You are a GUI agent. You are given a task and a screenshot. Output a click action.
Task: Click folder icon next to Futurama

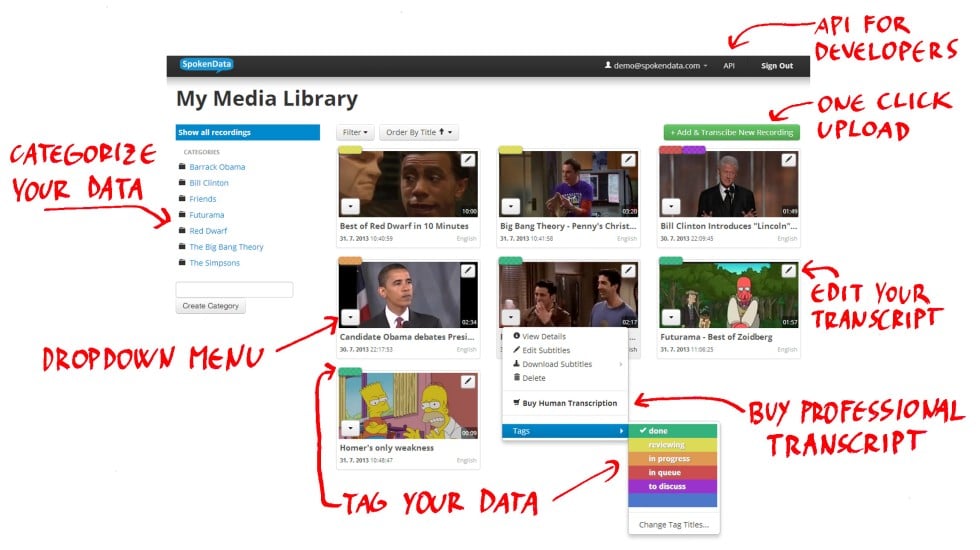182,214
